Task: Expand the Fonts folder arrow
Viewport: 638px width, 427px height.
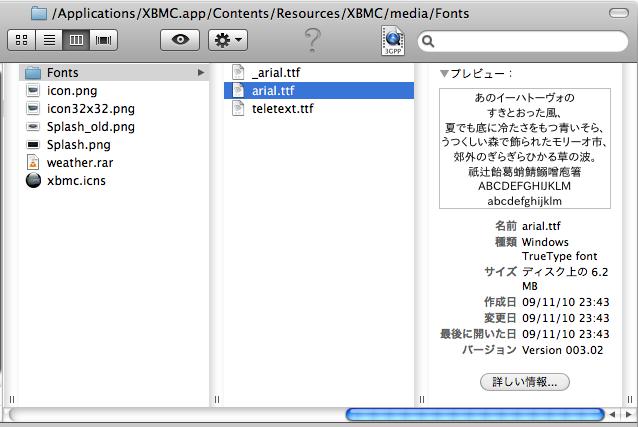Action: pos(201,73)
